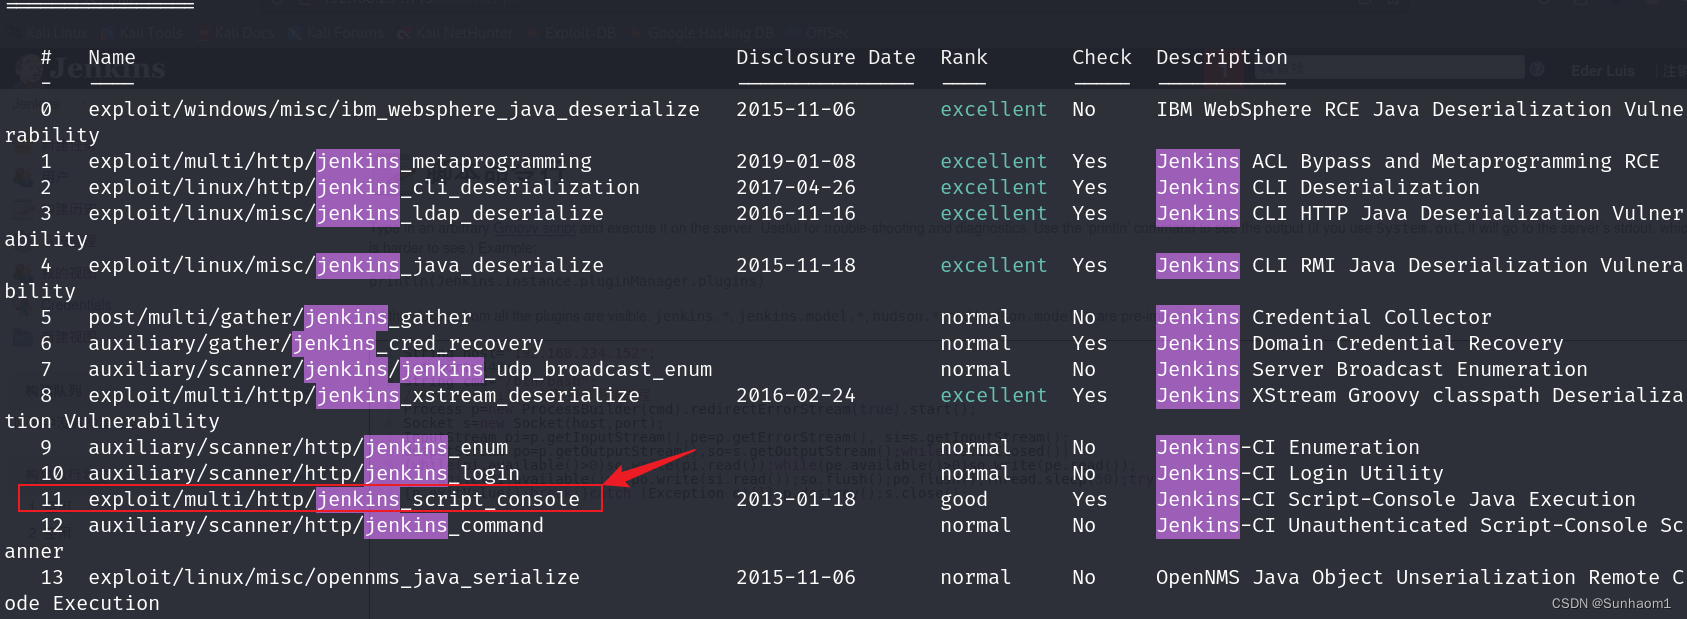The width and height of the screenshot is (1687, 619).
Task: Click description 'Jenkins Server Broadcast Enumeration'
Action: click(1372, 369)
